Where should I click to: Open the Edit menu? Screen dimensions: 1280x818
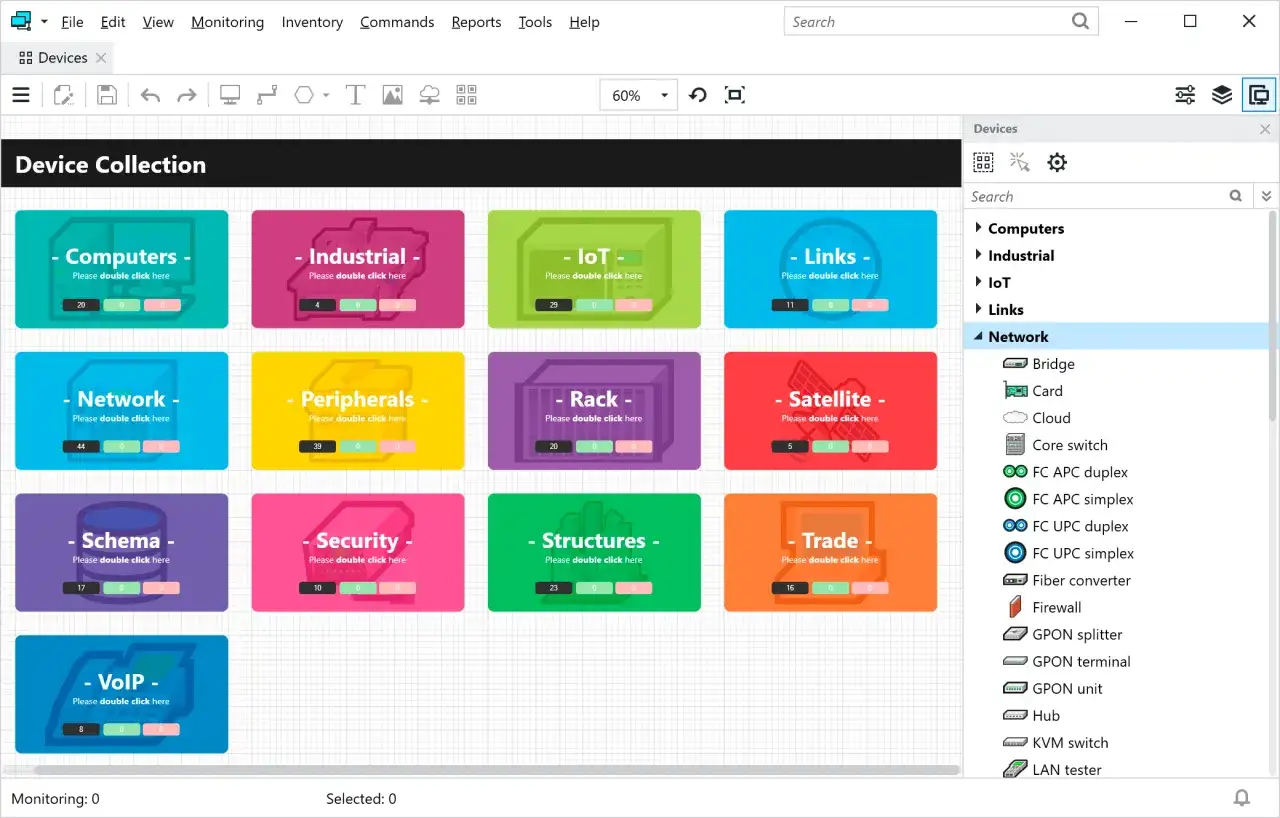pyautogui.click(x=113, y=22)
